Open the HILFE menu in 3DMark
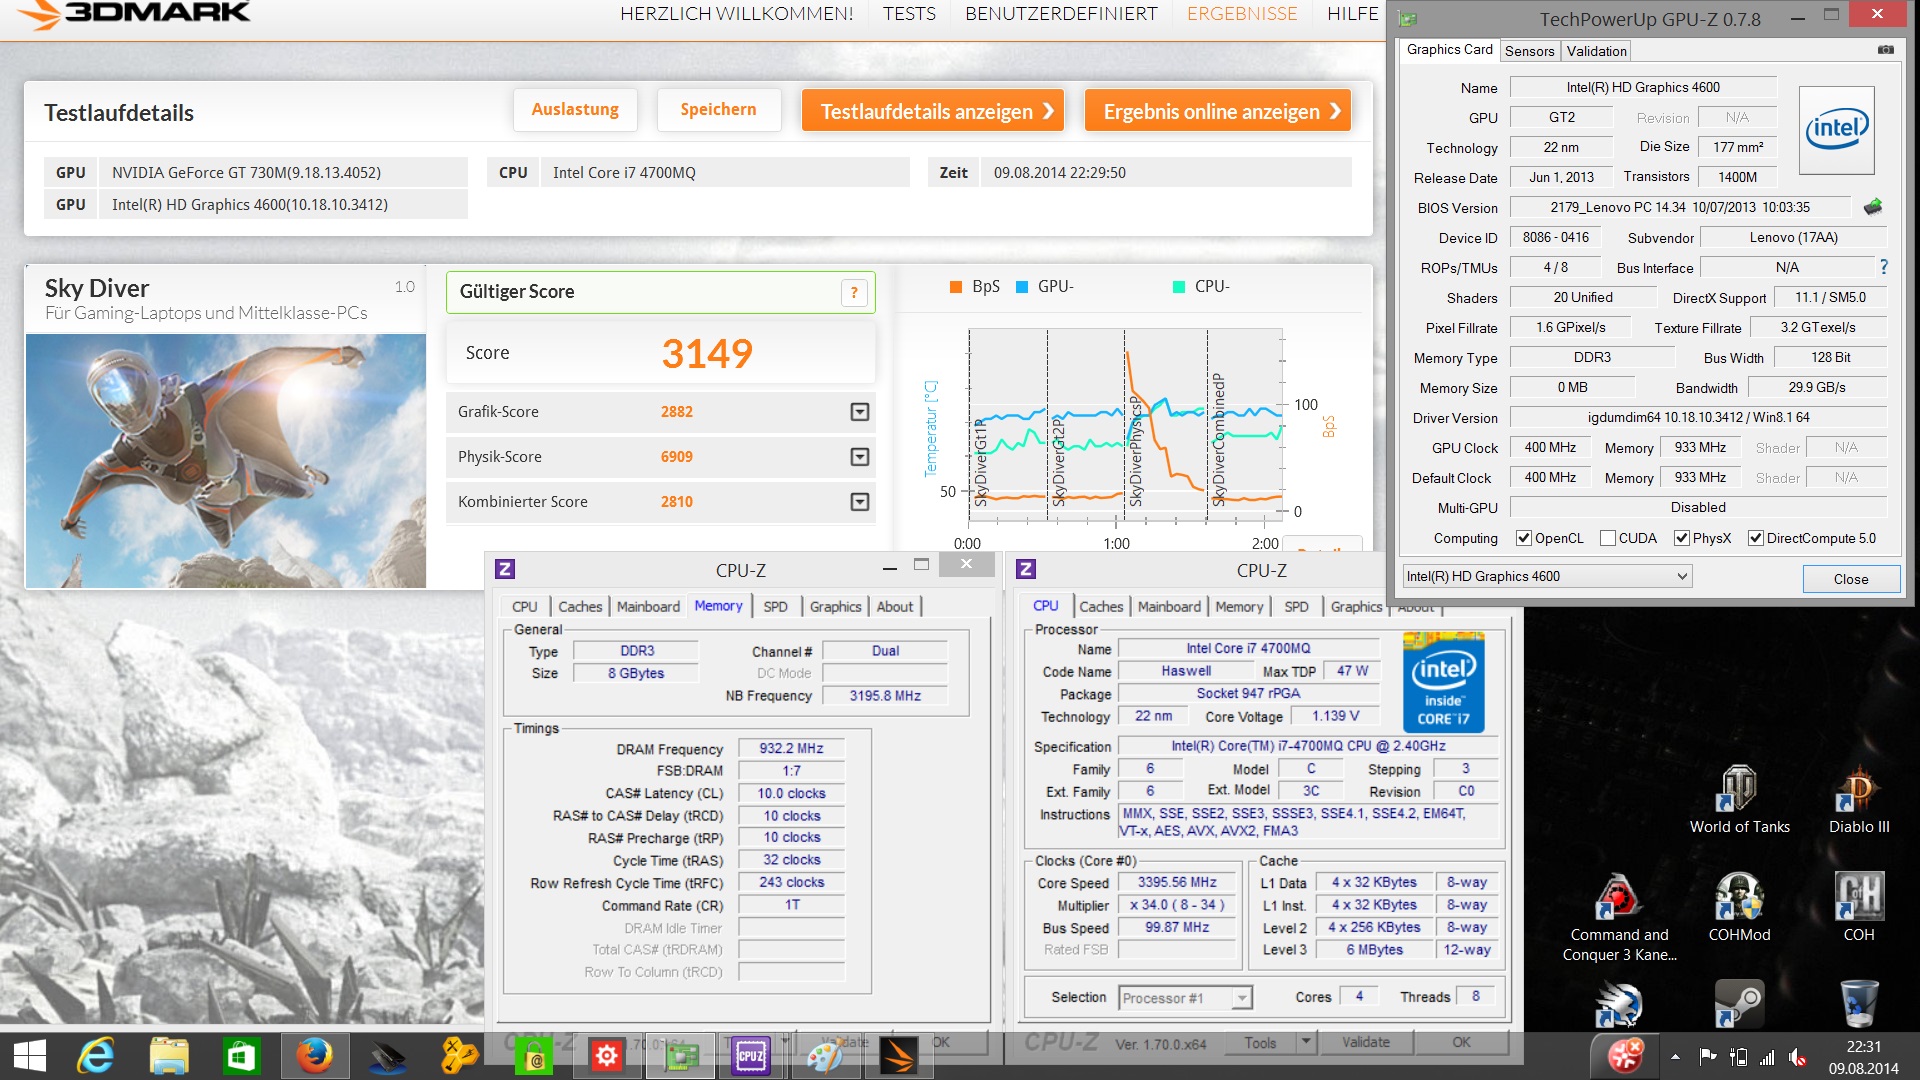 (1353, 14)
